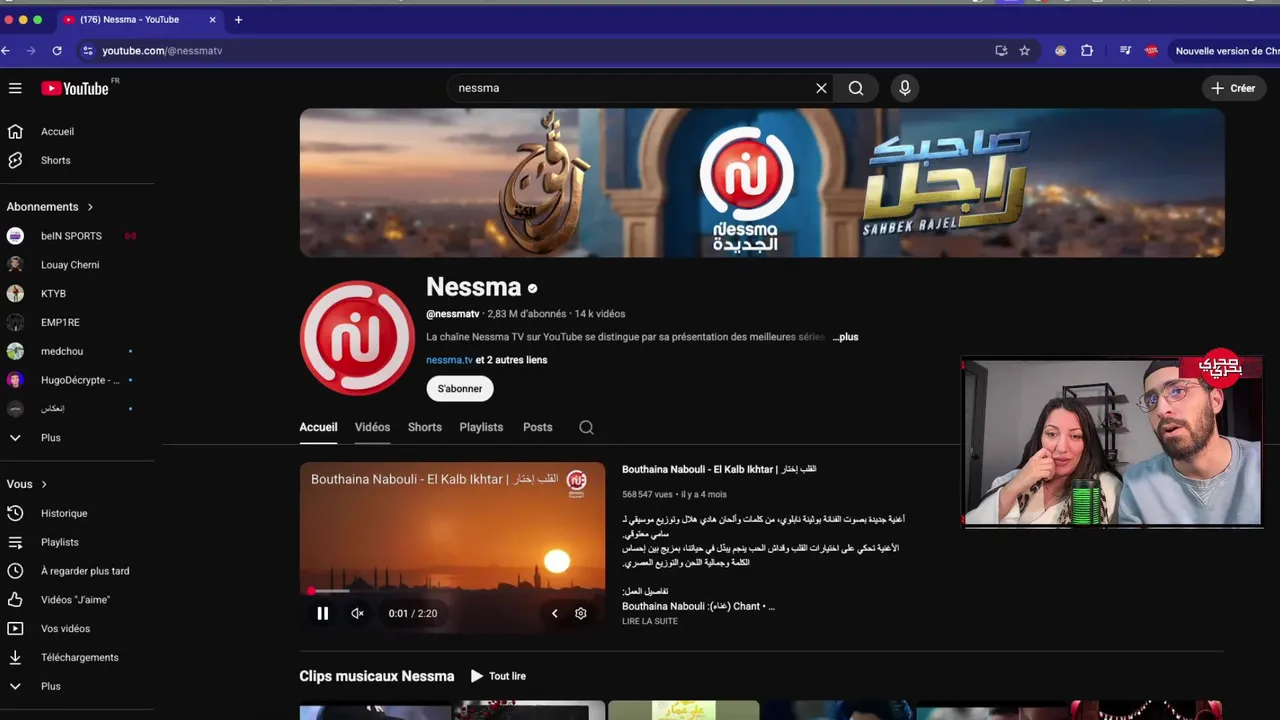
Task: Open Chrome extensions puzzle icon
Action: 1087,51
